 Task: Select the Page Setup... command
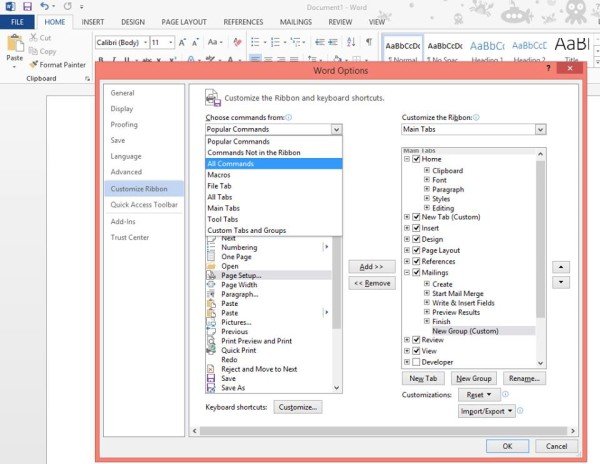(268, 275)
